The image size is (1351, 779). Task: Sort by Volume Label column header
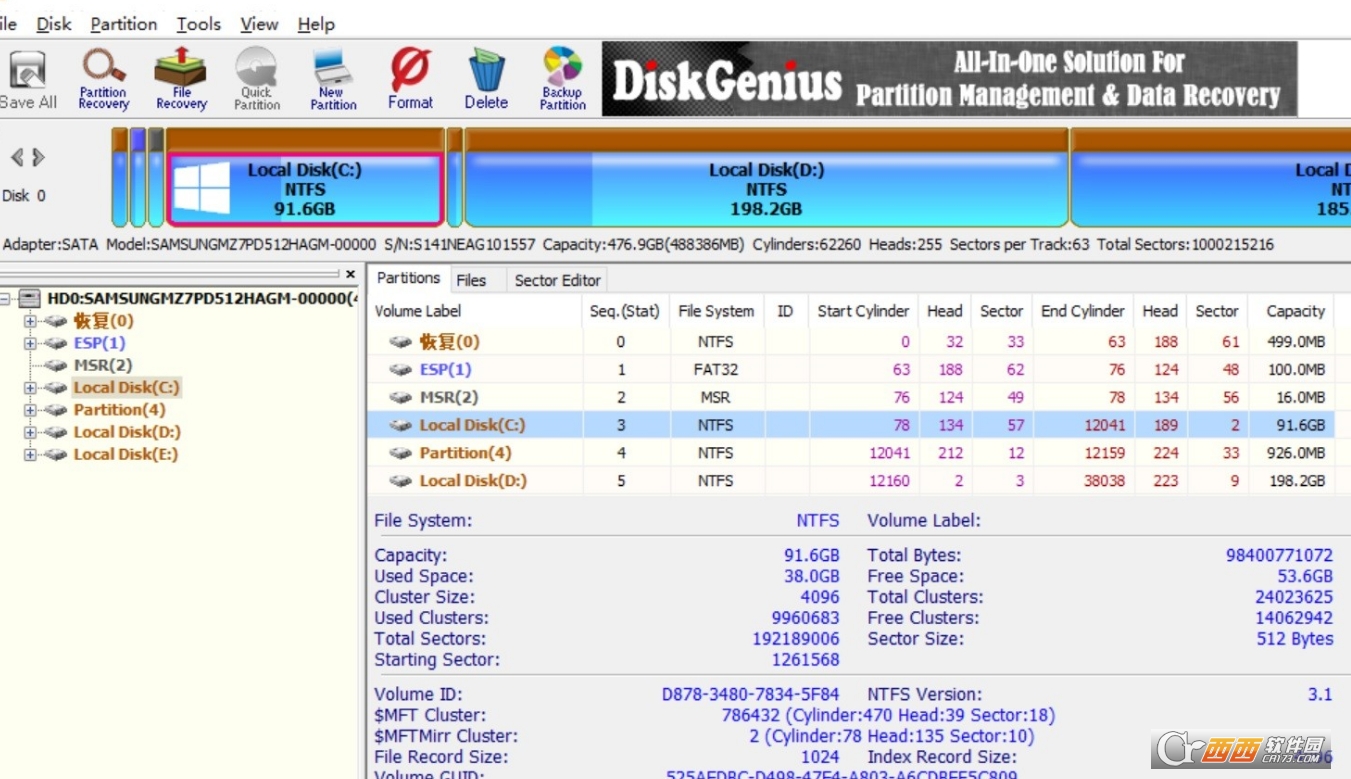475,311
